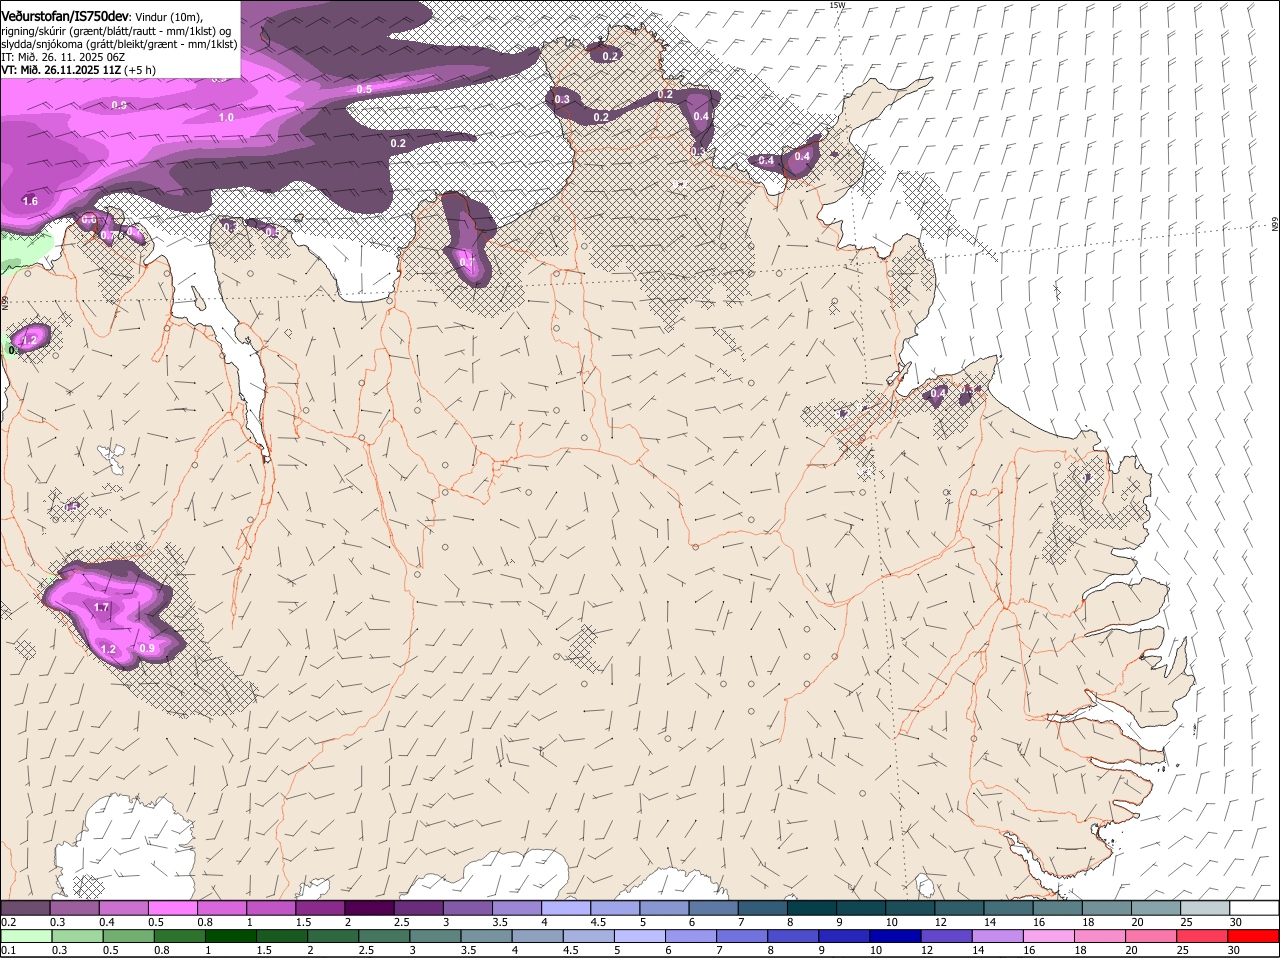1280x958 pixels.
Task: Click the 25 label in the top legend row
Action: (x=1187, y=922)
